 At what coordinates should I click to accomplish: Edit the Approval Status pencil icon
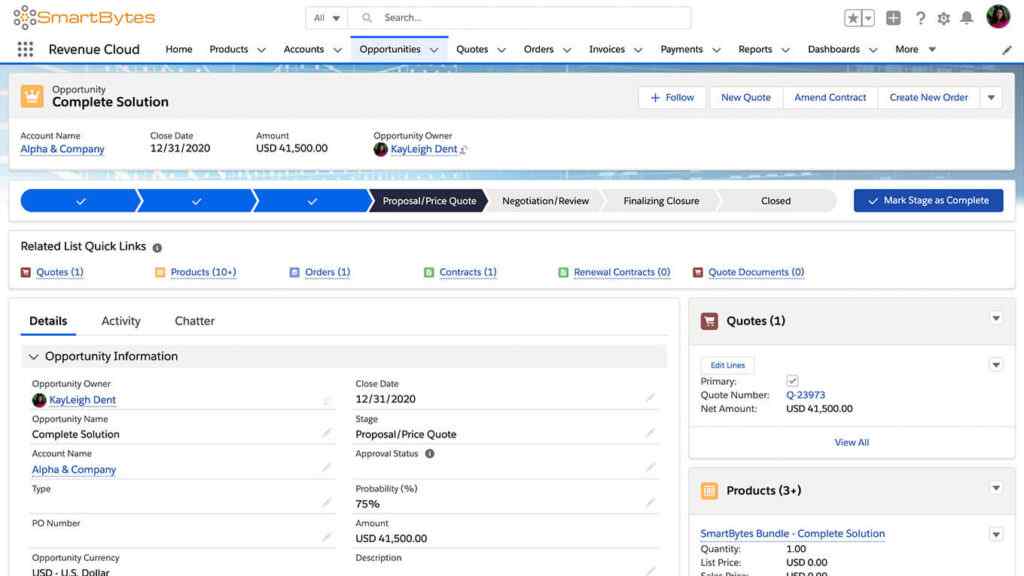[650, 468]
